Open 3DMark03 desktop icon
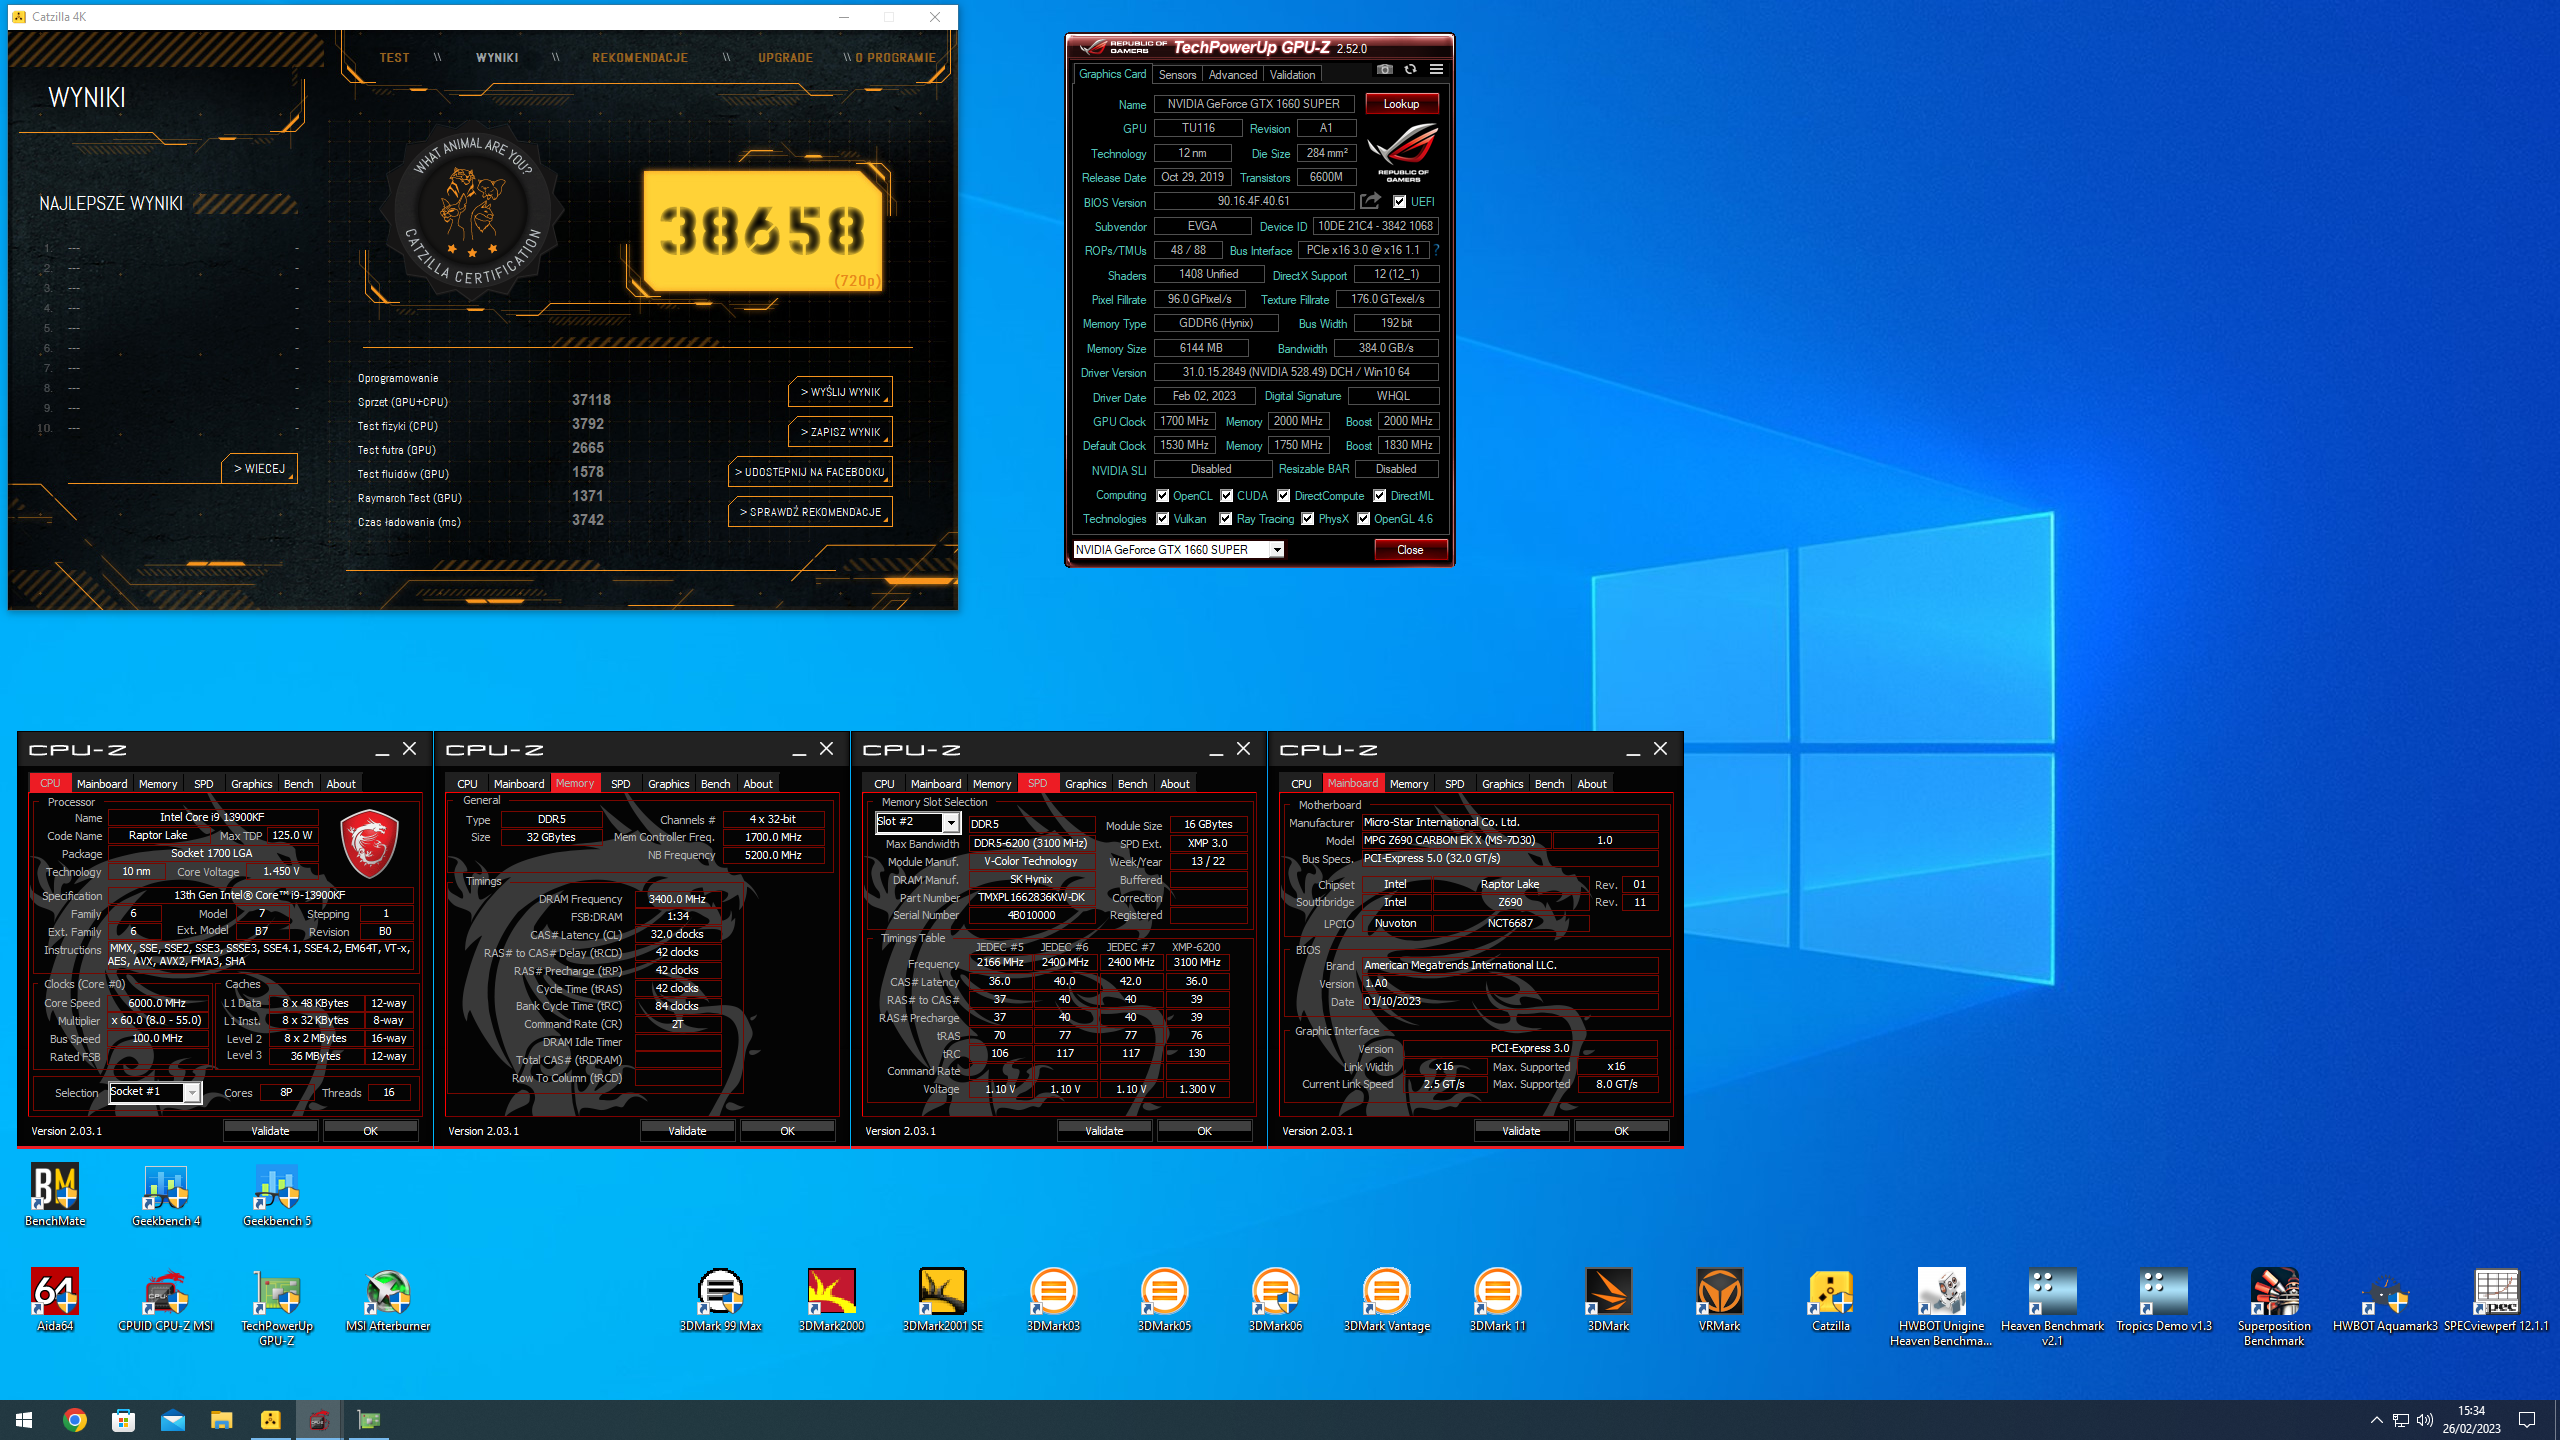 tap(1053, 1300)
